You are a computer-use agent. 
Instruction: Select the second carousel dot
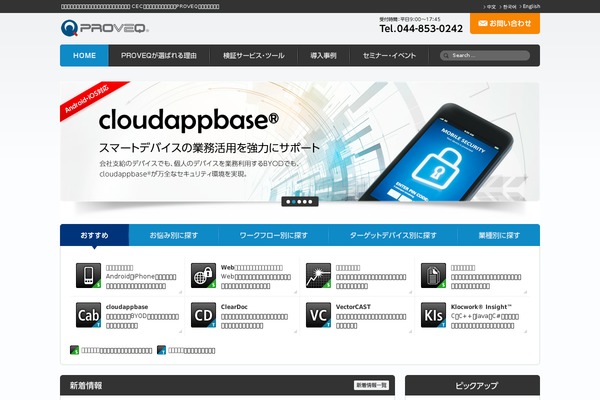pos(293,202)
